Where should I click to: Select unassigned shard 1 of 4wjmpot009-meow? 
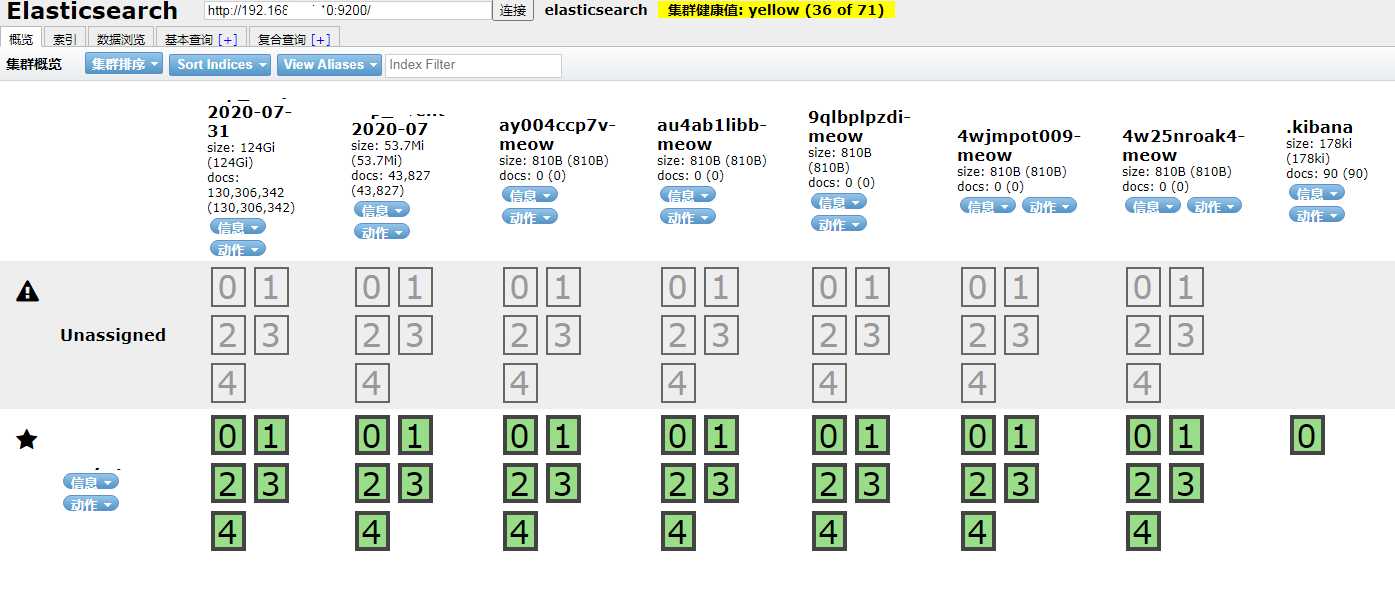(x=1020, y=288)
